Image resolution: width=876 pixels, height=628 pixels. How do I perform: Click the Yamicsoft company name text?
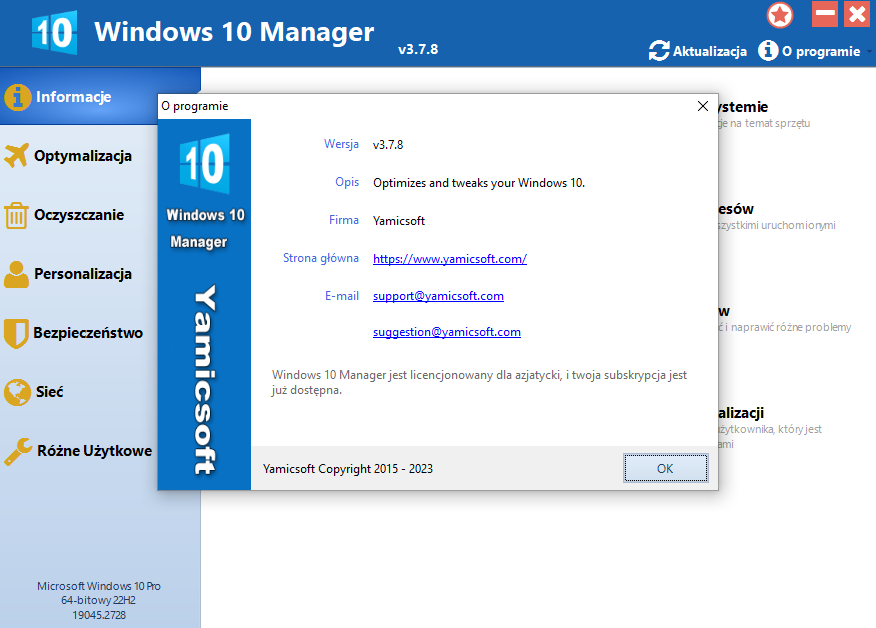[399, 221]
